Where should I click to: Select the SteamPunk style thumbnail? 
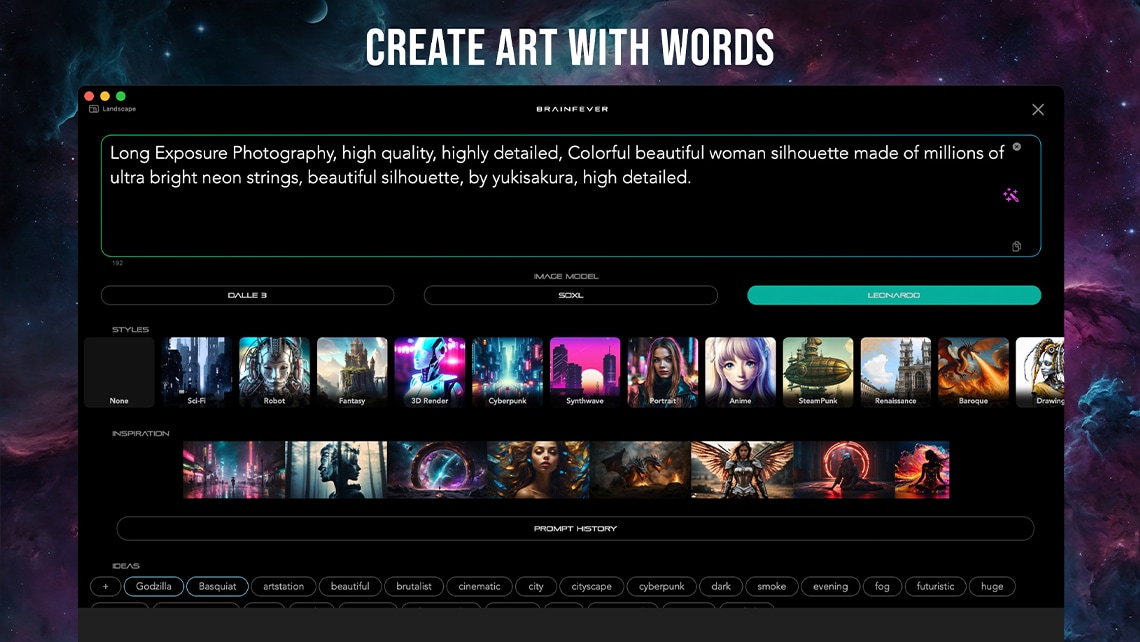coord(818,372)
